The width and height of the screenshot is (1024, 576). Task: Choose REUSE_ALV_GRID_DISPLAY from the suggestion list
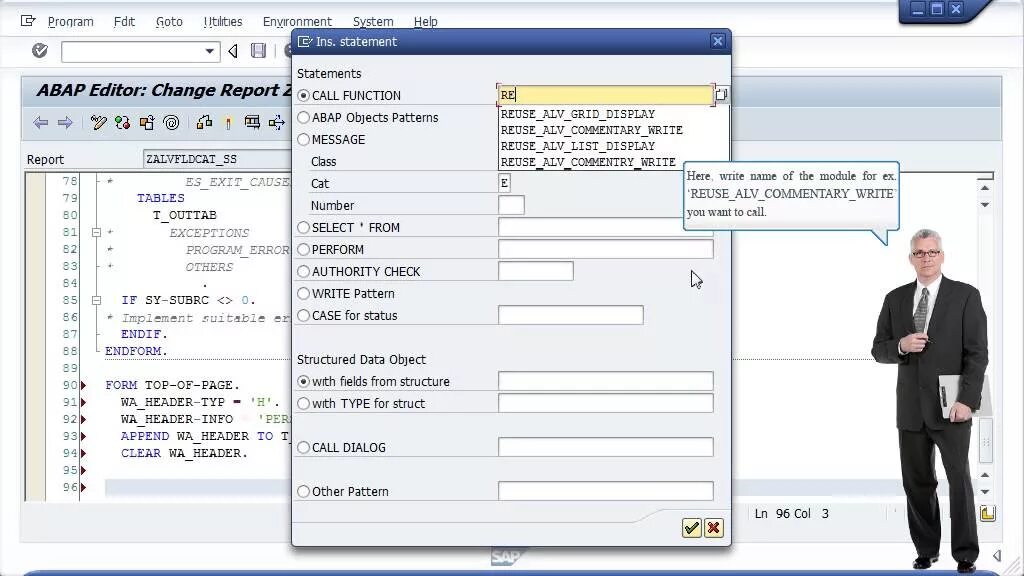click(577, 114)
